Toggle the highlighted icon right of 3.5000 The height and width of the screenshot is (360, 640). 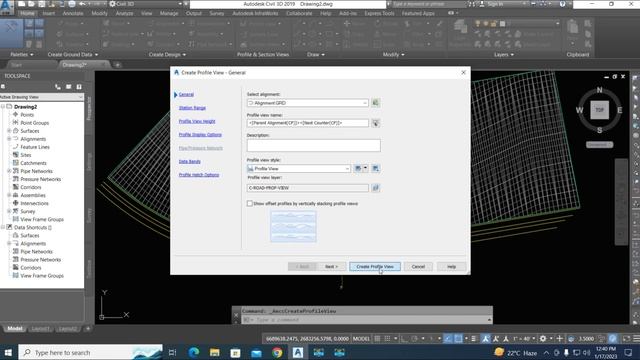click(x=613, y=338)
